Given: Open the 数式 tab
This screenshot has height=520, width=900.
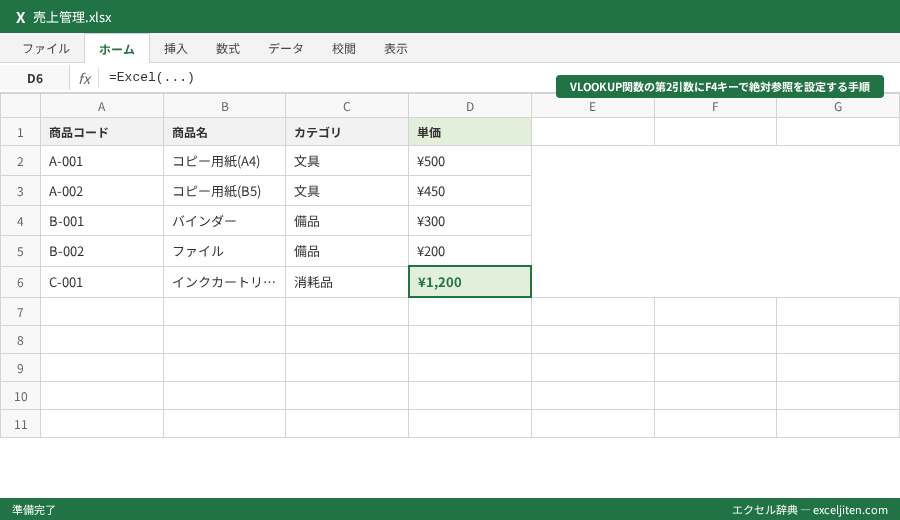Looking at the screenshot, I should [228, 49].
